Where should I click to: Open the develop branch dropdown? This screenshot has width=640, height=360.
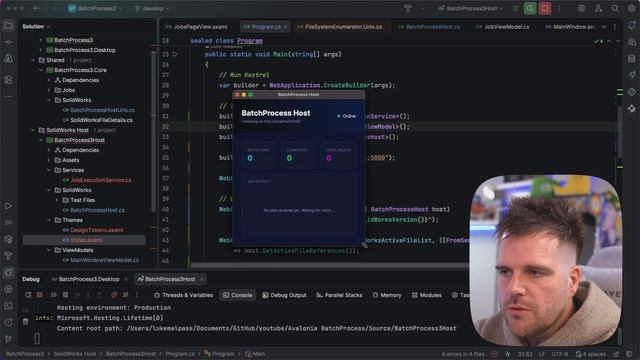pyautogui.click(x=151, y=8)
